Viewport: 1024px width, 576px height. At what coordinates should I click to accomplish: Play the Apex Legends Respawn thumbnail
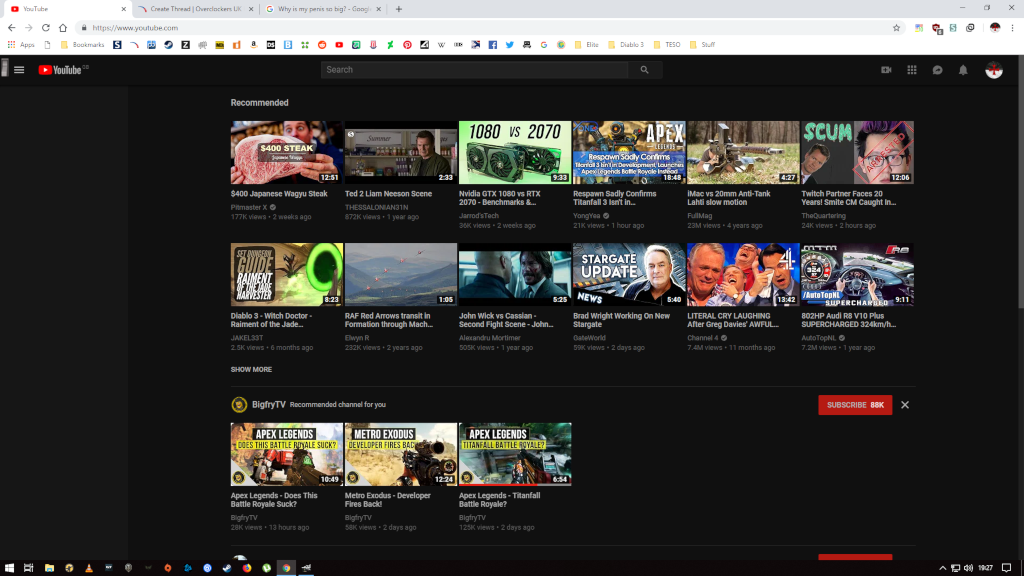(x=629, y=152)
